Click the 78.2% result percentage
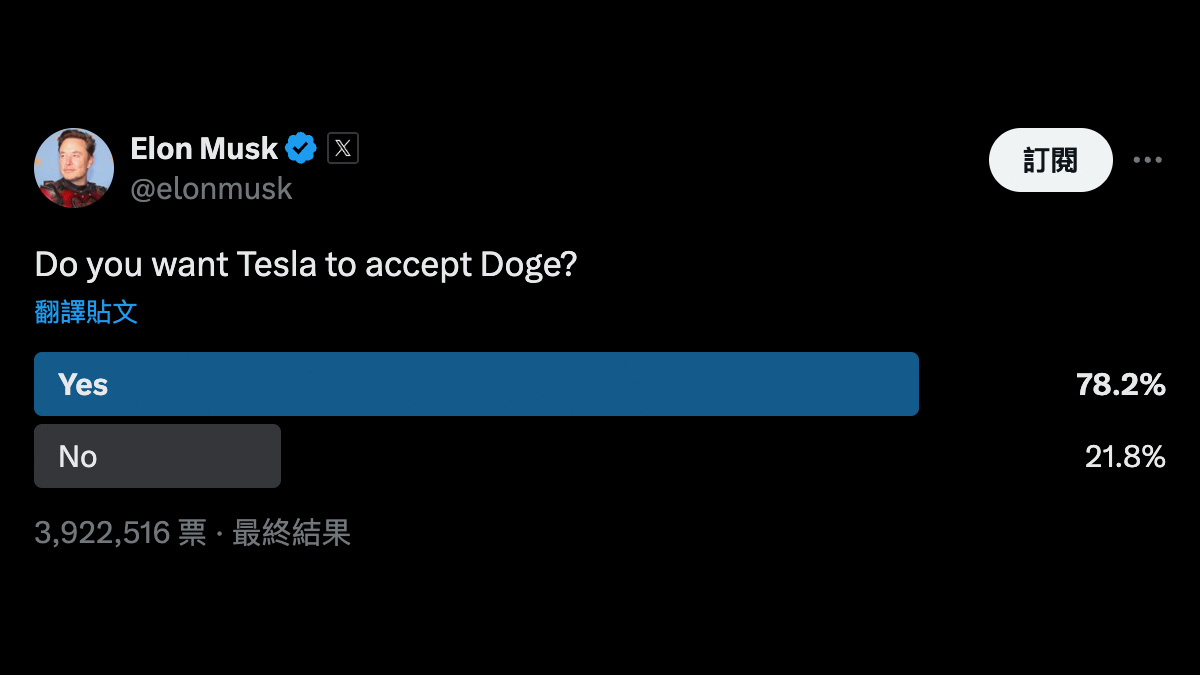The height and width of the screenshot is (675, 1200). (1121, 384)
